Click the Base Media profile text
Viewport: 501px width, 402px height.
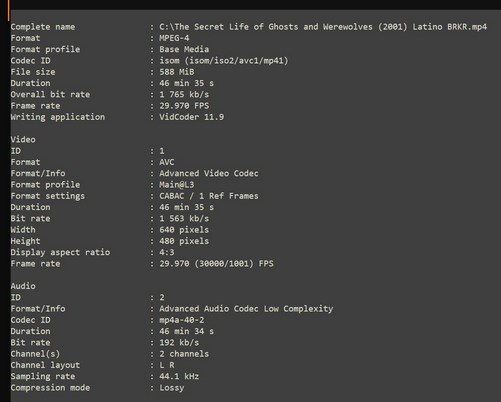pos(184,49)
